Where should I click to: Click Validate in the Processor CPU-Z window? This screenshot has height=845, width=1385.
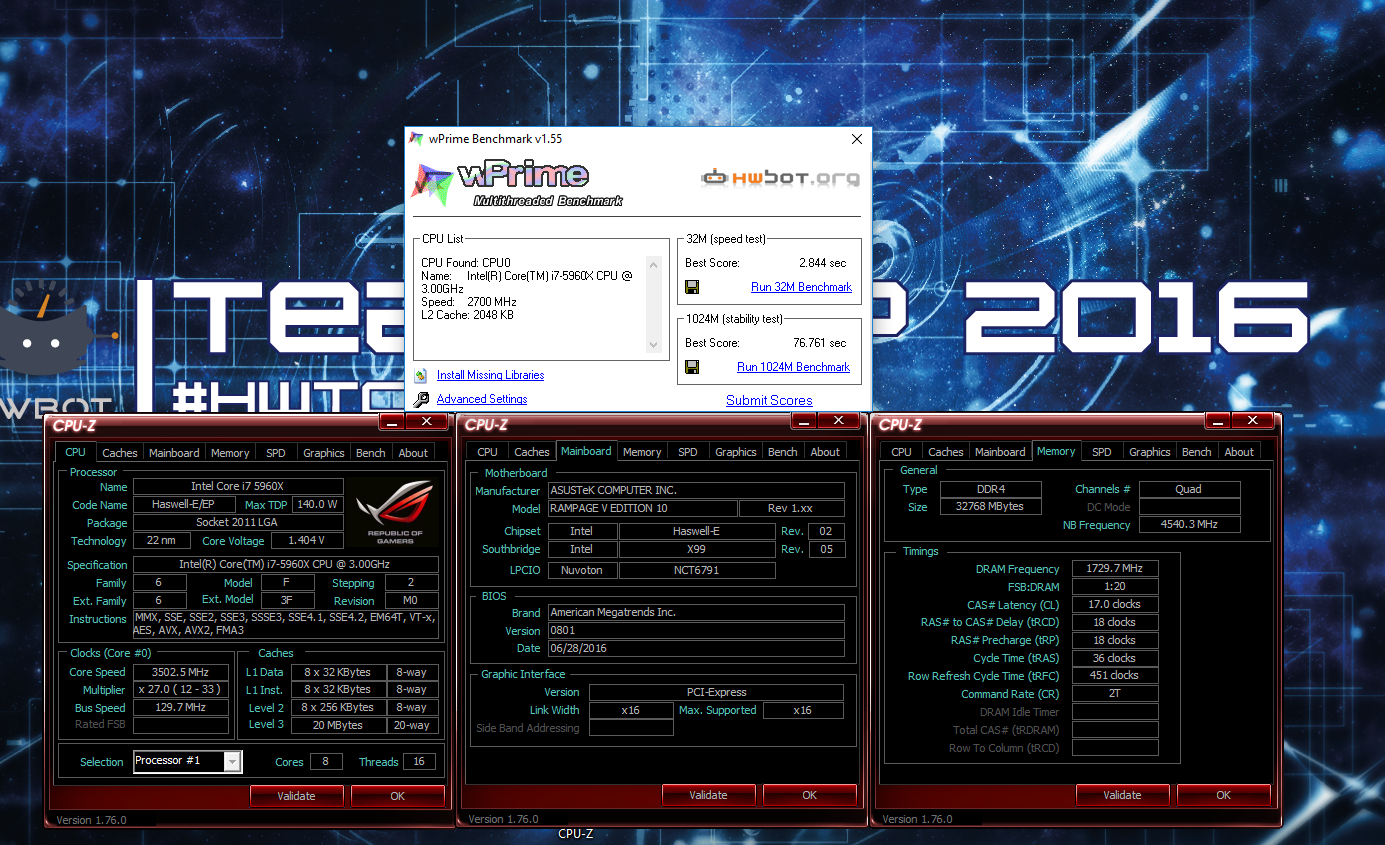[296, 796]
